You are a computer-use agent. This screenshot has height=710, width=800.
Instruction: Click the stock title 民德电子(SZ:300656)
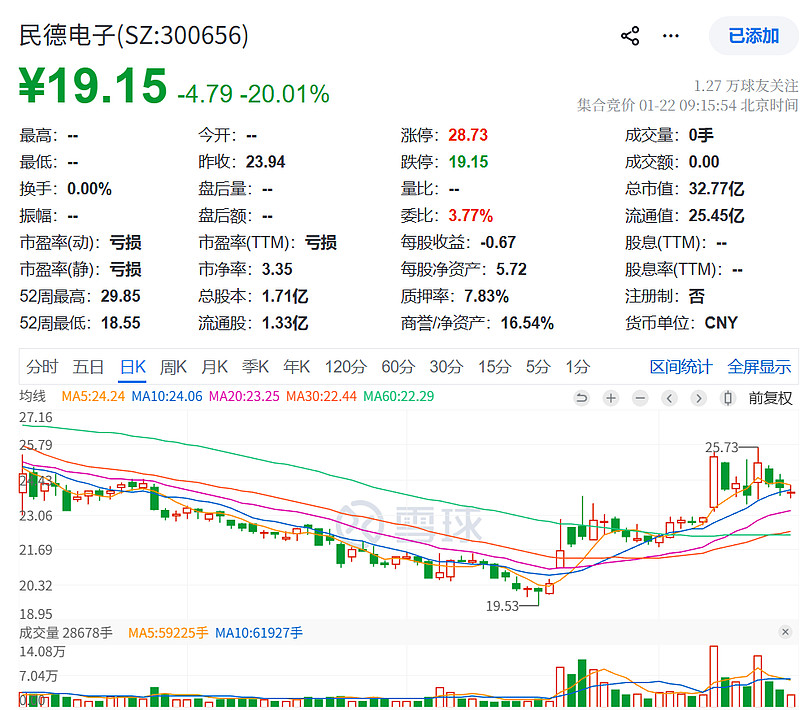[x=134, y=36]
